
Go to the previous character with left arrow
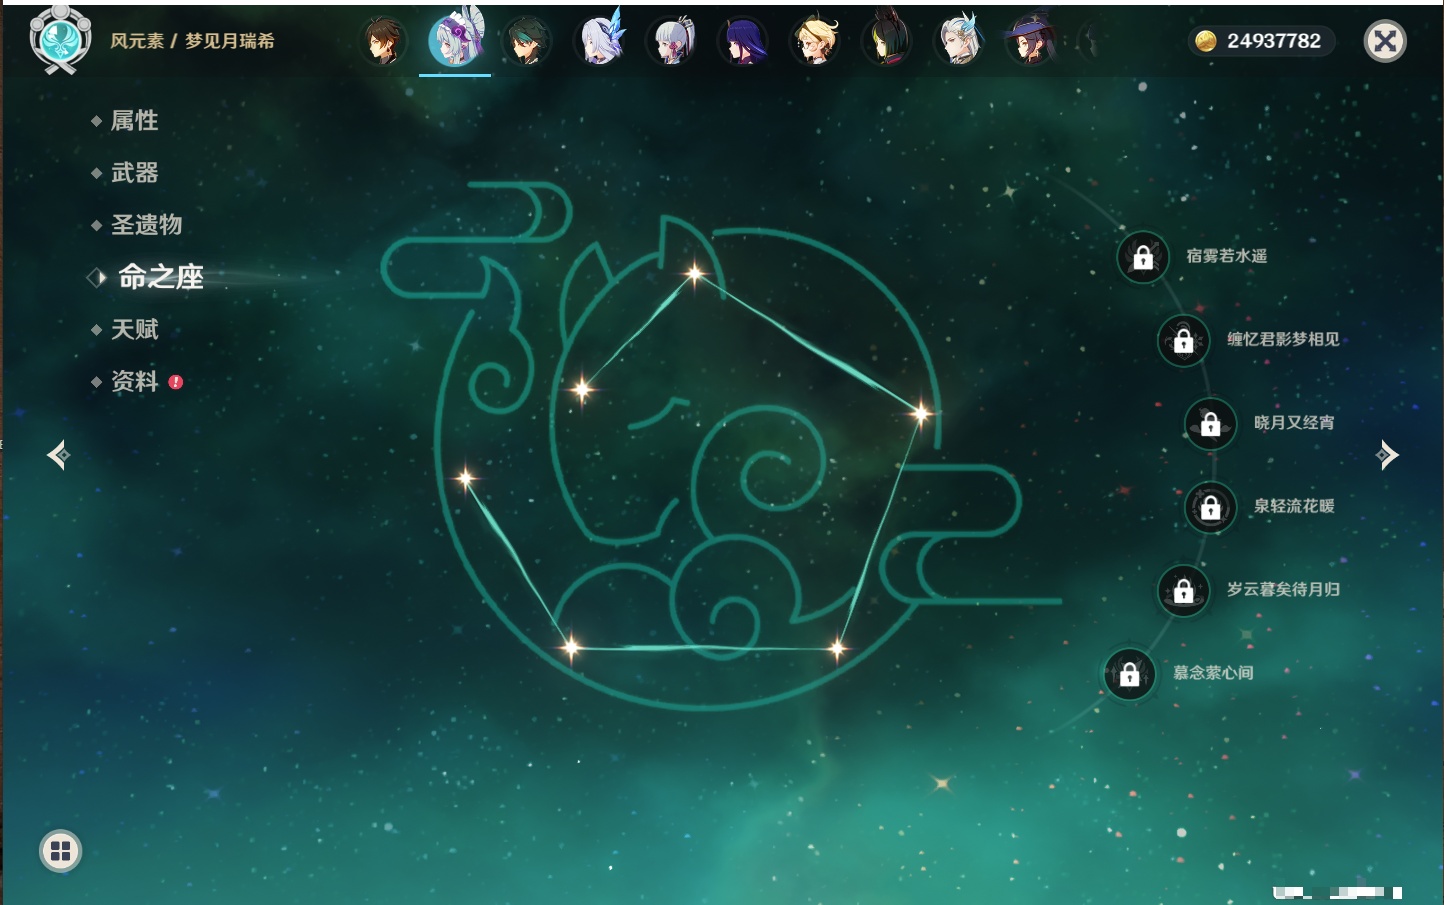click(58, 455)
